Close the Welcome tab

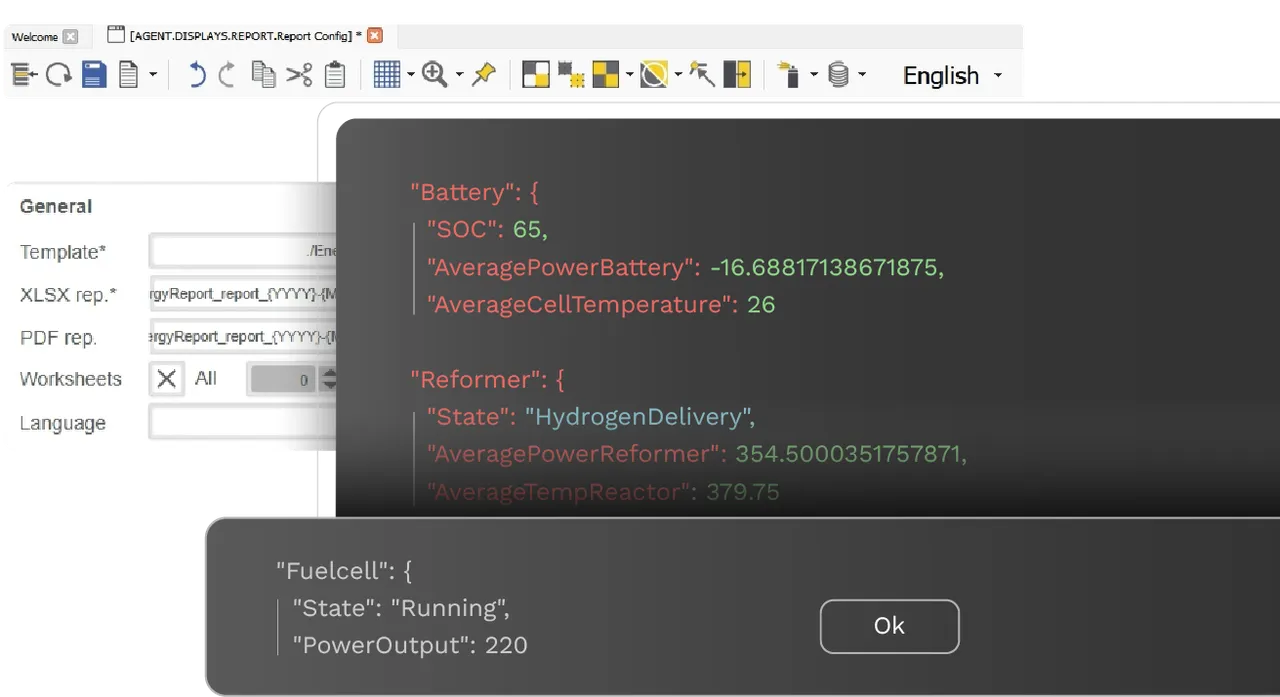[x=70, y=37]
